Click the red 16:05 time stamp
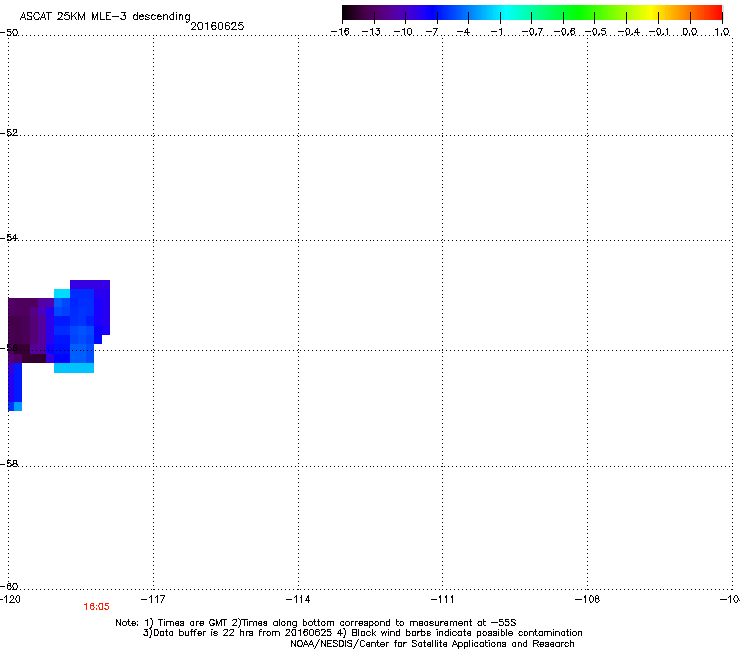 tap(96, 607)
